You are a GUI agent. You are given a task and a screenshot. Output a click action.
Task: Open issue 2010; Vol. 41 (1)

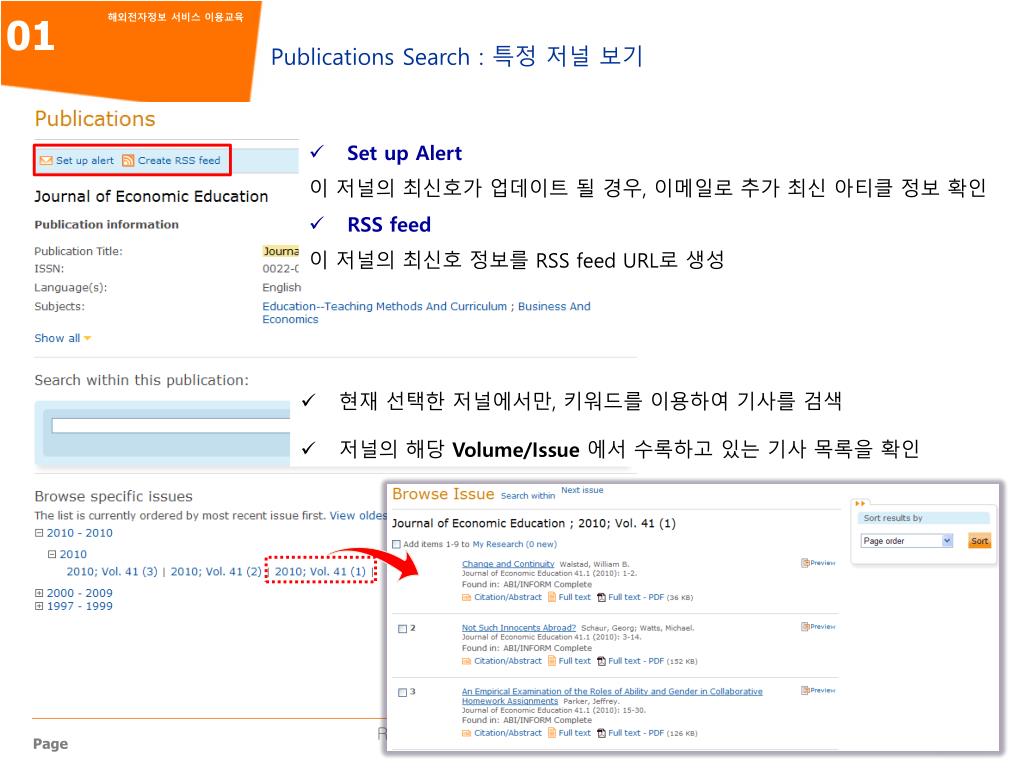pyautogui.click(x=320, y=571)
